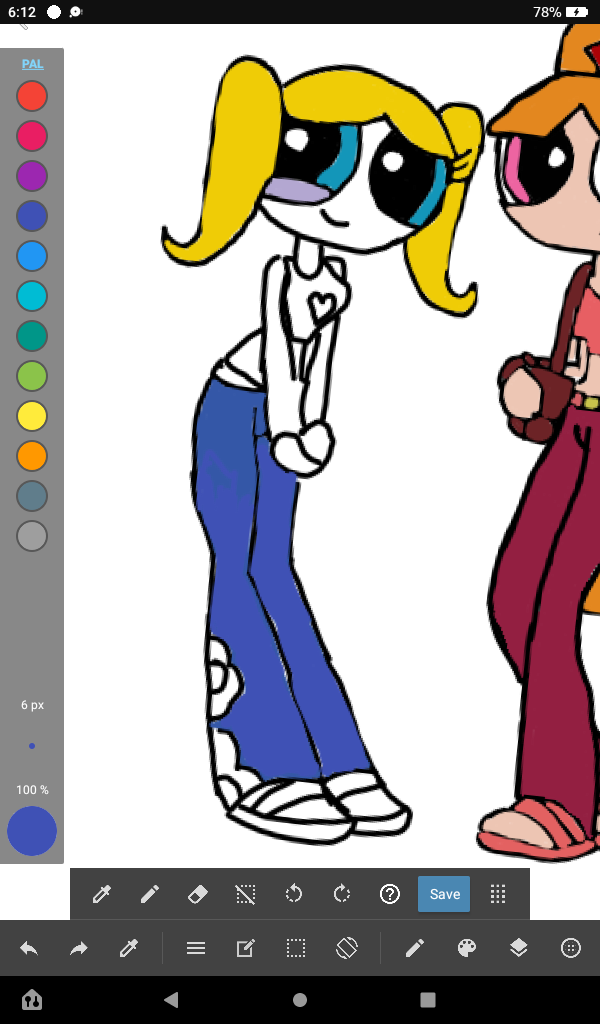Image resolution: width=600 pixels, height=1024 pixels.
Task: Select the blue-grey palette color
Action: point(32,496)
